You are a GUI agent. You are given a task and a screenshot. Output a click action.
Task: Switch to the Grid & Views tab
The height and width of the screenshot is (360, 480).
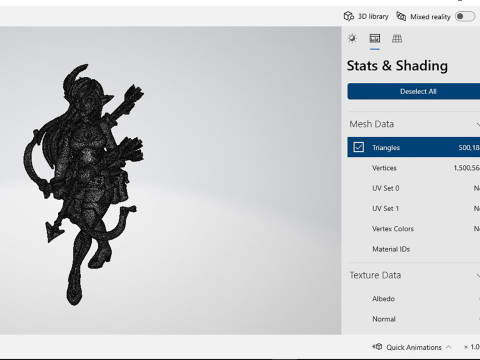pyautogui.click(x=397, y=38)
